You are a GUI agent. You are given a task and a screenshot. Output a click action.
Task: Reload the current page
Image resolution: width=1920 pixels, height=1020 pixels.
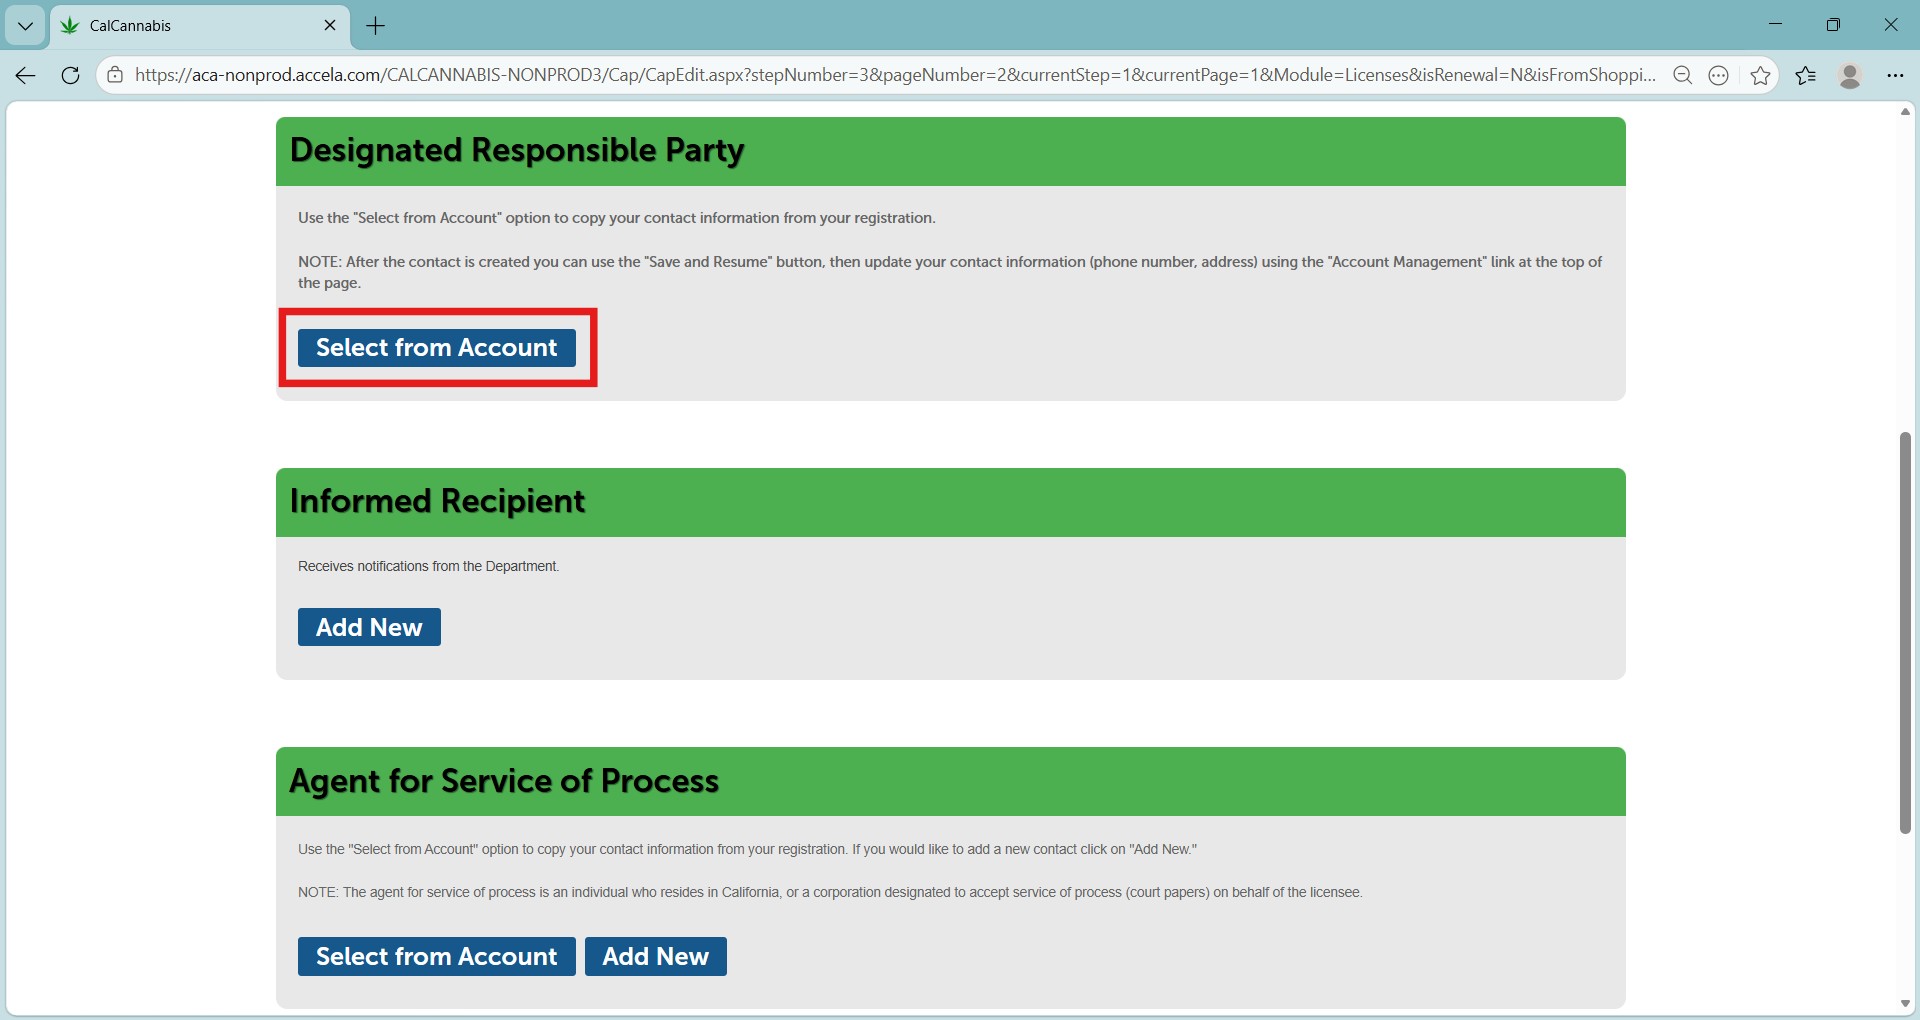(x=70, y=75)
